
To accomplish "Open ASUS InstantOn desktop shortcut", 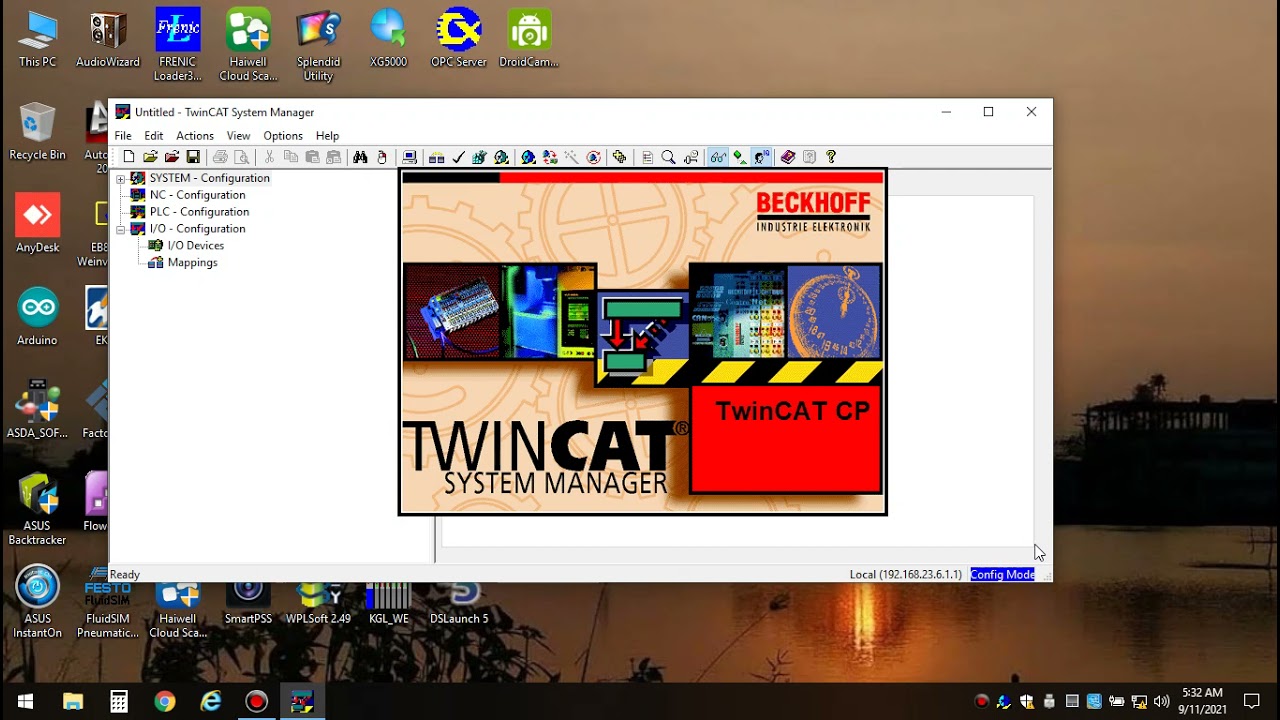I will coord(38,602).
